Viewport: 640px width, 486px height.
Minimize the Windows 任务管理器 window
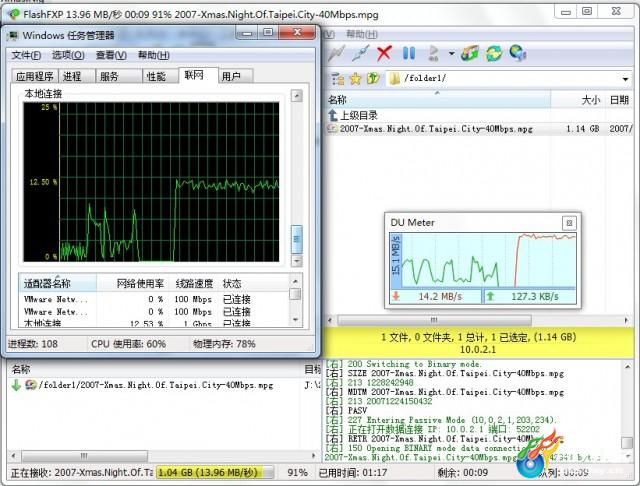[246, 33]
